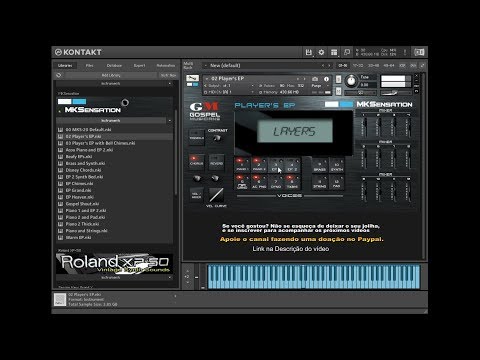This screenshot has width=480, height=360.
Task: Switch to the Database tab
Action: (114, 66)
